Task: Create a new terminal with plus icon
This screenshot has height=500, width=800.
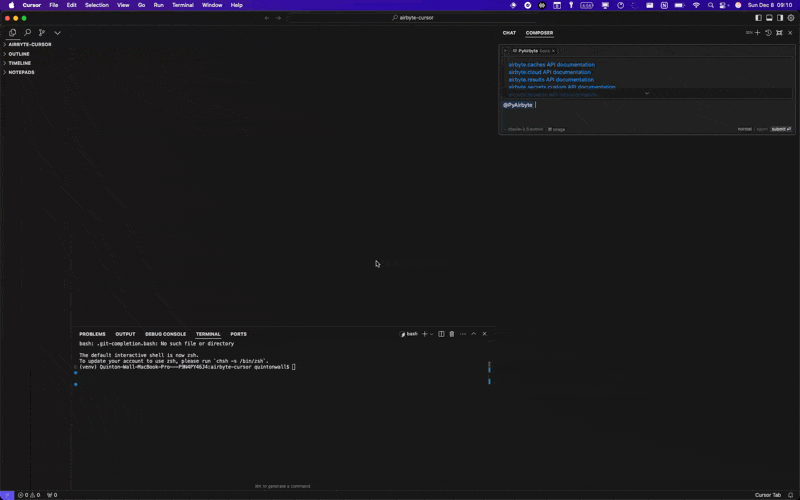Action: point(424,334)
